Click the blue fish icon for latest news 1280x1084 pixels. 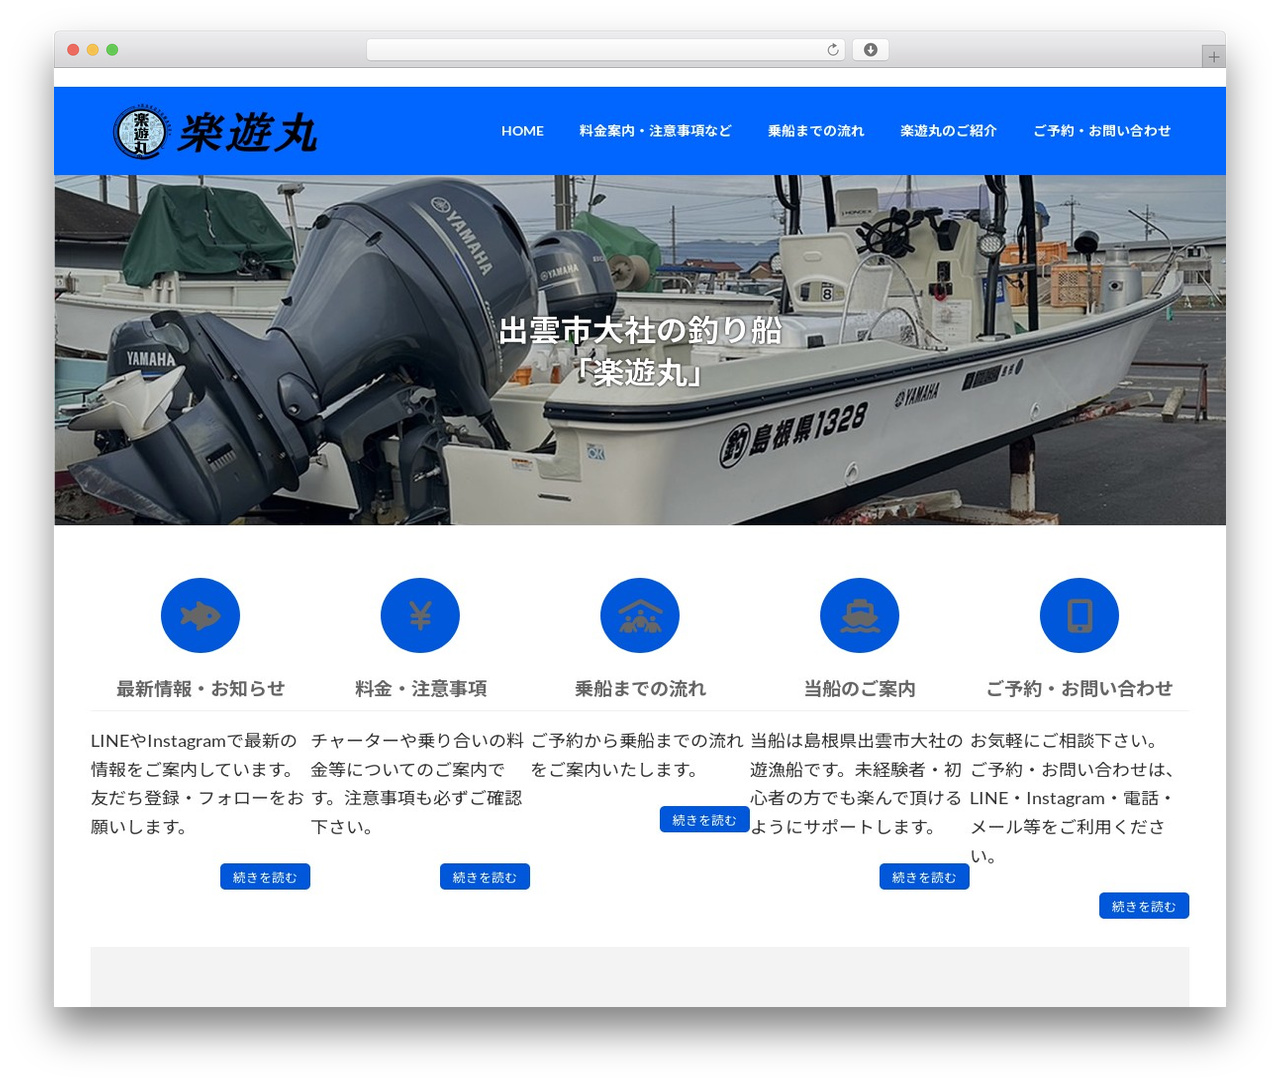tap(200, 615)
